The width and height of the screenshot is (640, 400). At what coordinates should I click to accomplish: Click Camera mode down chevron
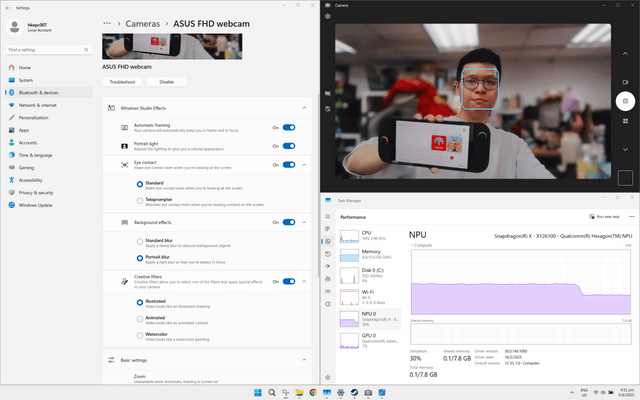pos(625,149)
